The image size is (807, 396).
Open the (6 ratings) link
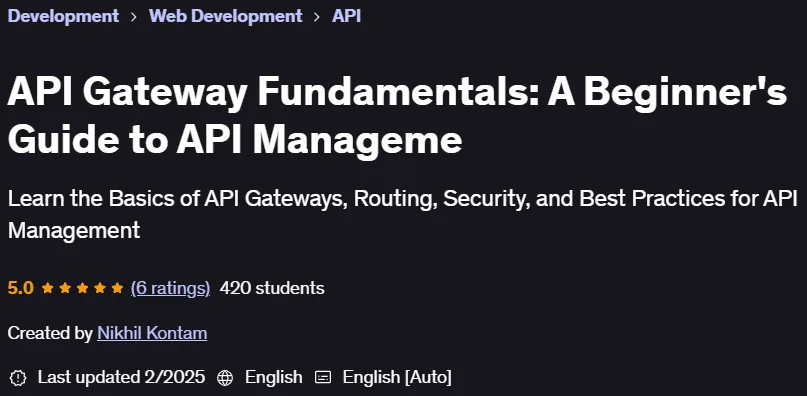click(x=170, y=288)
